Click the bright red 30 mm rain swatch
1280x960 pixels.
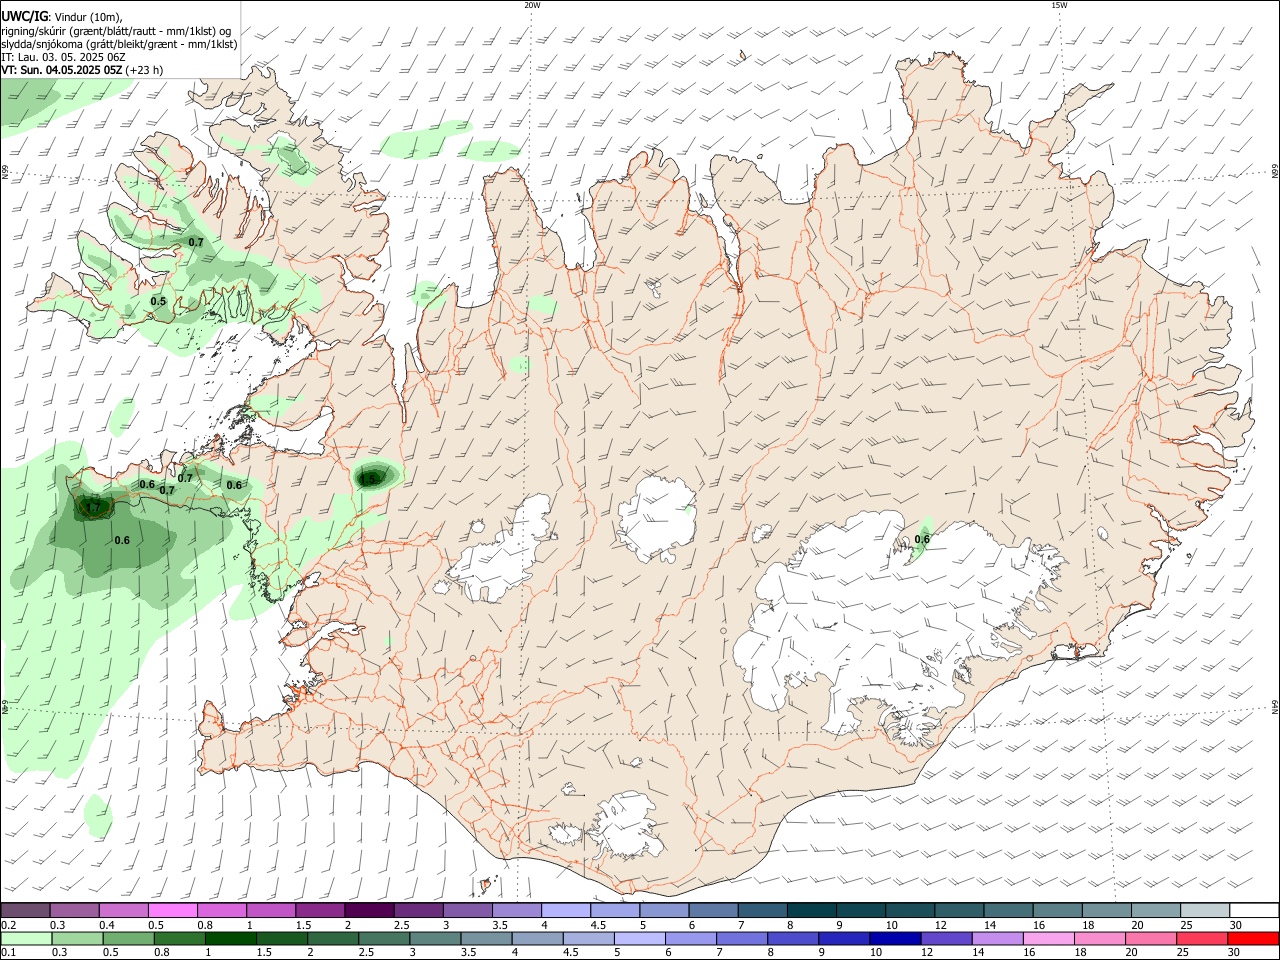tap(1253, 938)
